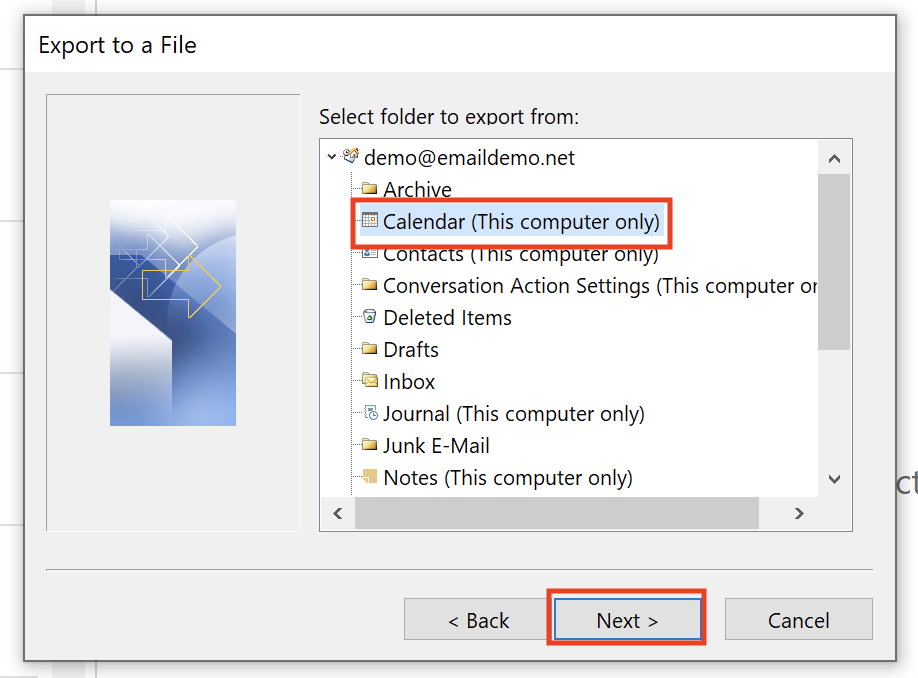Click the Notes sticky-note icon
The width and height of the screenshot is (918, 678).
[369, 476]
